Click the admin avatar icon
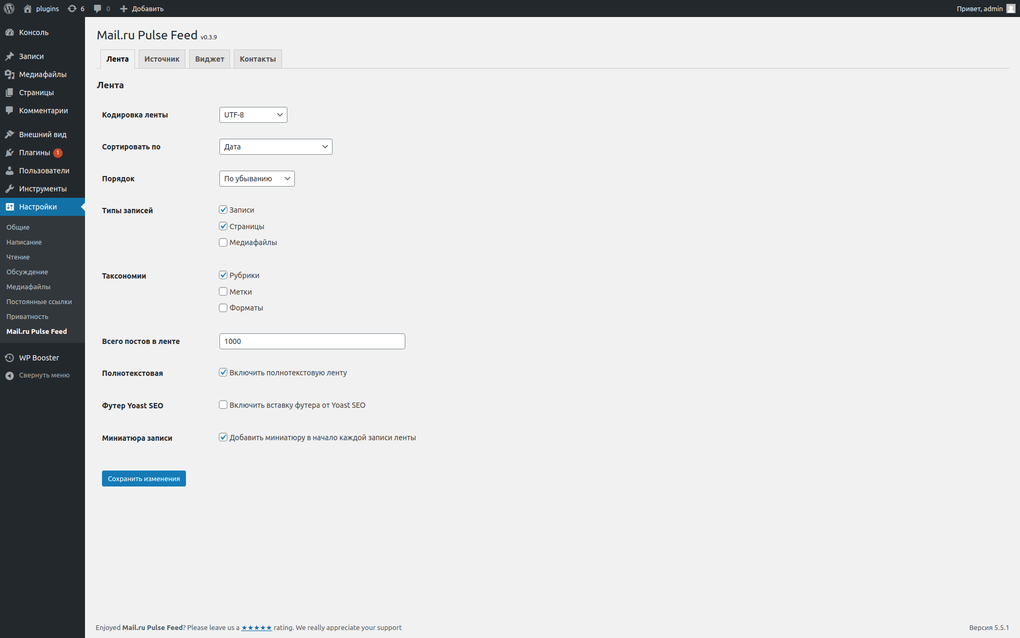The image size is (1020, 638). pos(1010,8)
